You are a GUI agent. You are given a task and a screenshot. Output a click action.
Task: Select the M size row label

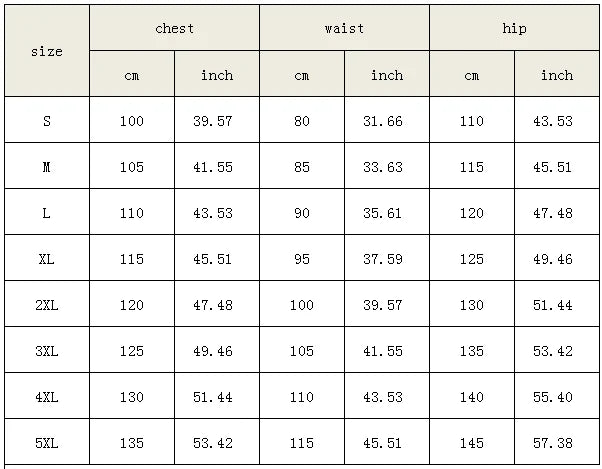click(47, 167)
